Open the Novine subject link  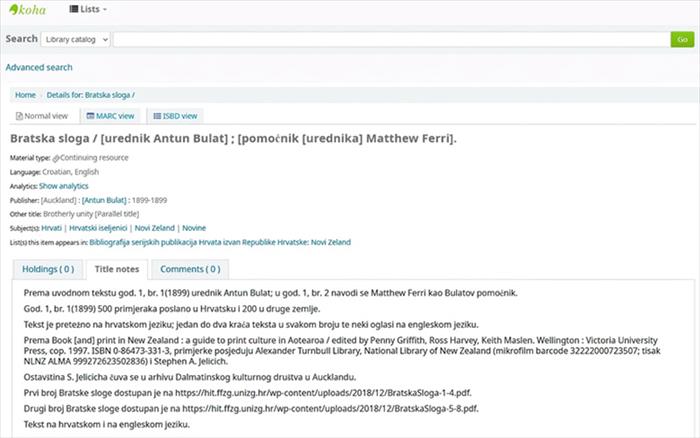[194, 228]
